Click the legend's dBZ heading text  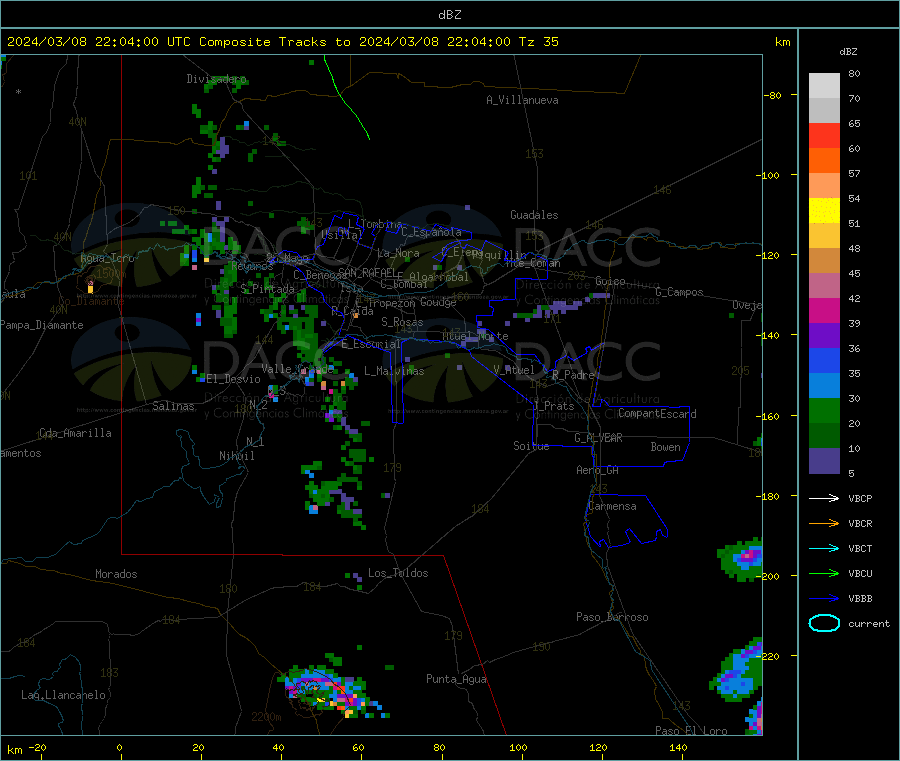848,52
